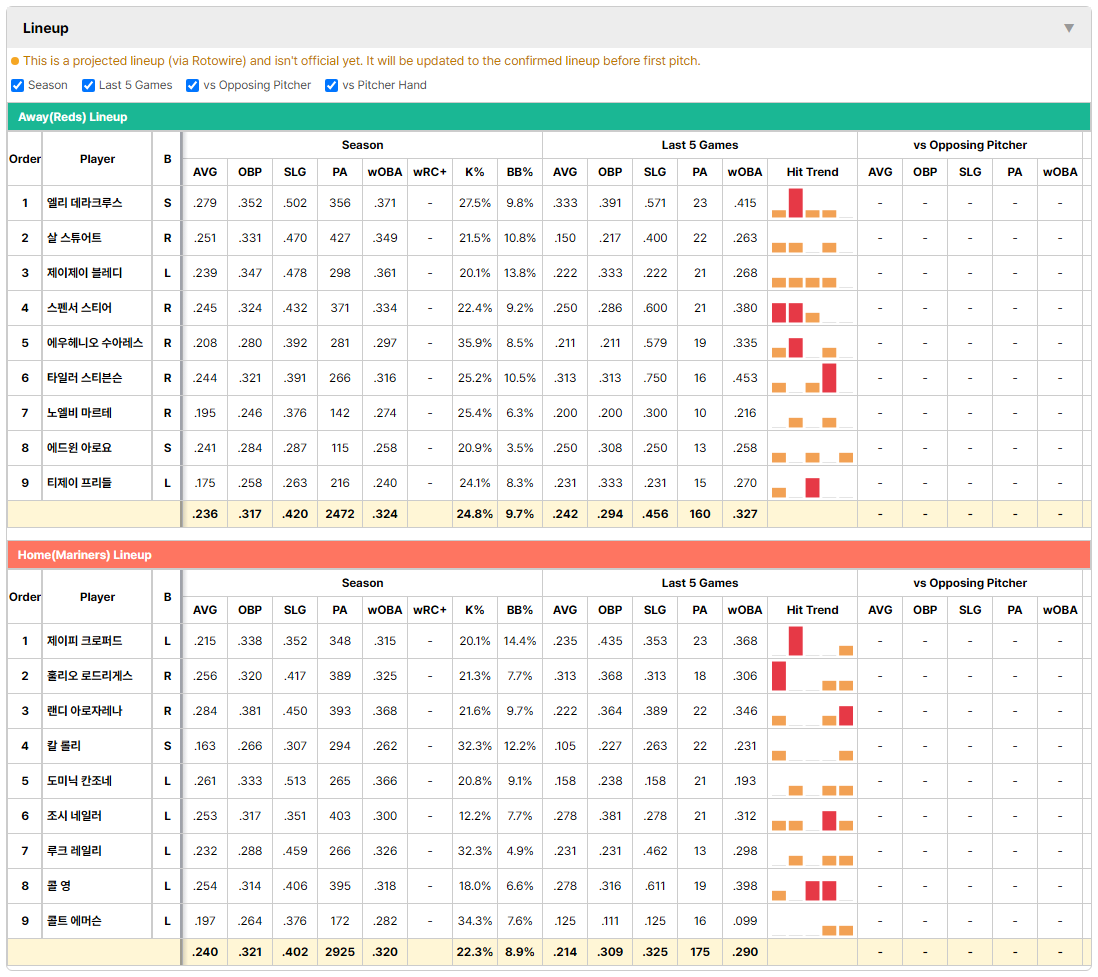Sort Mariners table by K% column header
The image size is (1098, 977).
[475, 610]
